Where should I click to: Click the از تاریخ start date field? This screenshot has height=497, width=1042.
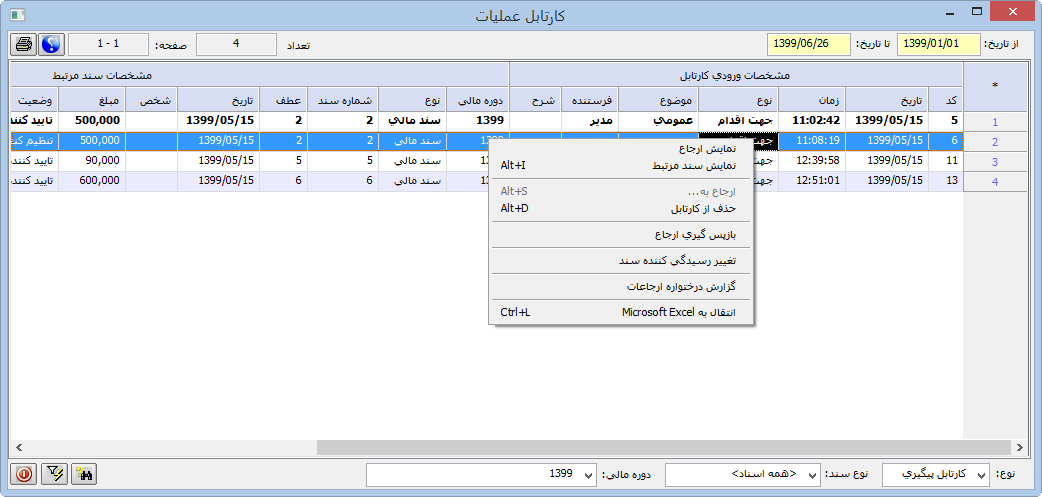click(939, 45)
